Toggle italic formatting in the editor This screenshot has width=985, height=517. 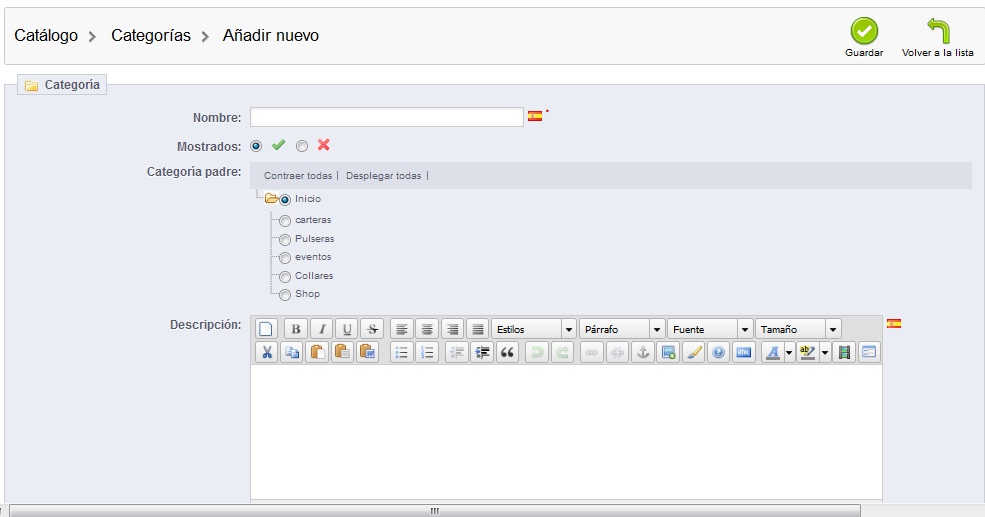[322, 329]
